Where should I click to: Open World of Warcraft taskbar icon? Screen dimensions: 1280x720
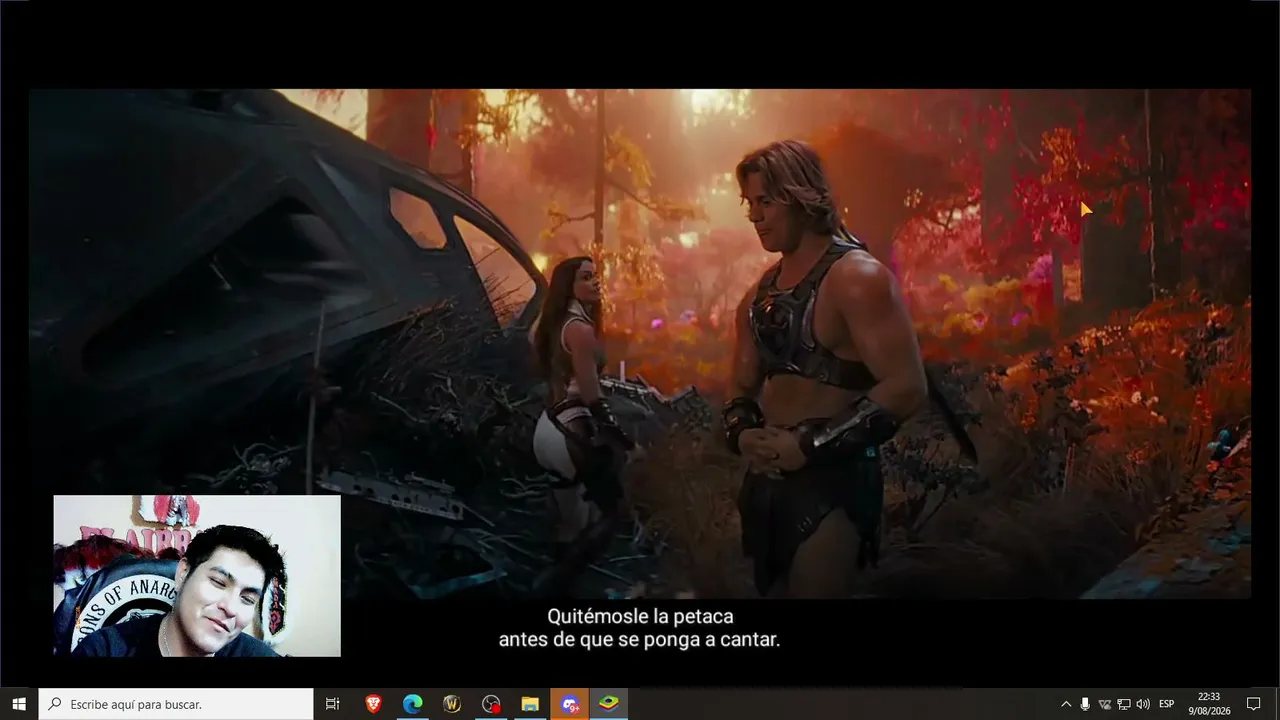point(452,704)
